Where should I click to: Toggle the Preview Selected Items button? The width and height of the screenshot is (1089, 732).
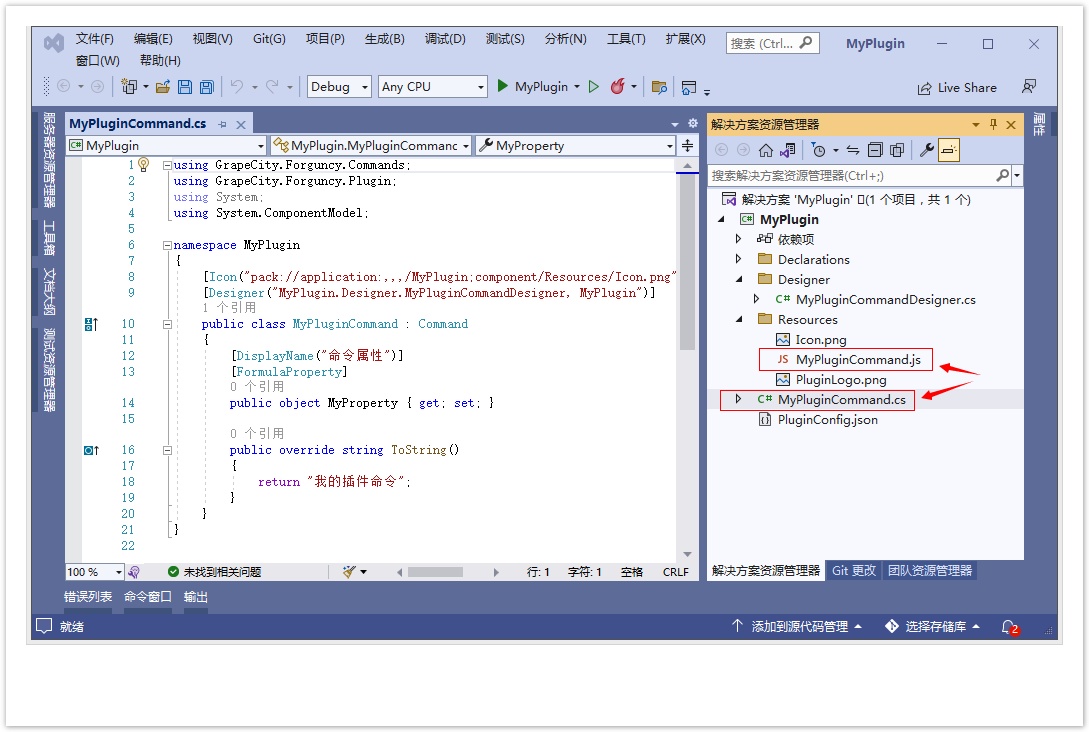pos(949,150)
